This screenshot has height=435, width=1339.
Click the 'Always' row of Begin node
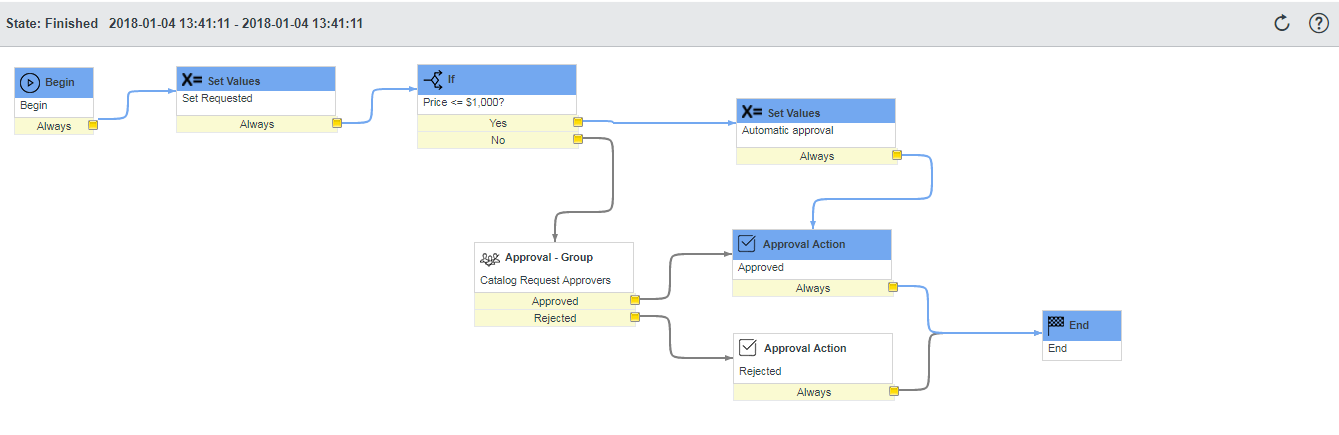(55, 126)
